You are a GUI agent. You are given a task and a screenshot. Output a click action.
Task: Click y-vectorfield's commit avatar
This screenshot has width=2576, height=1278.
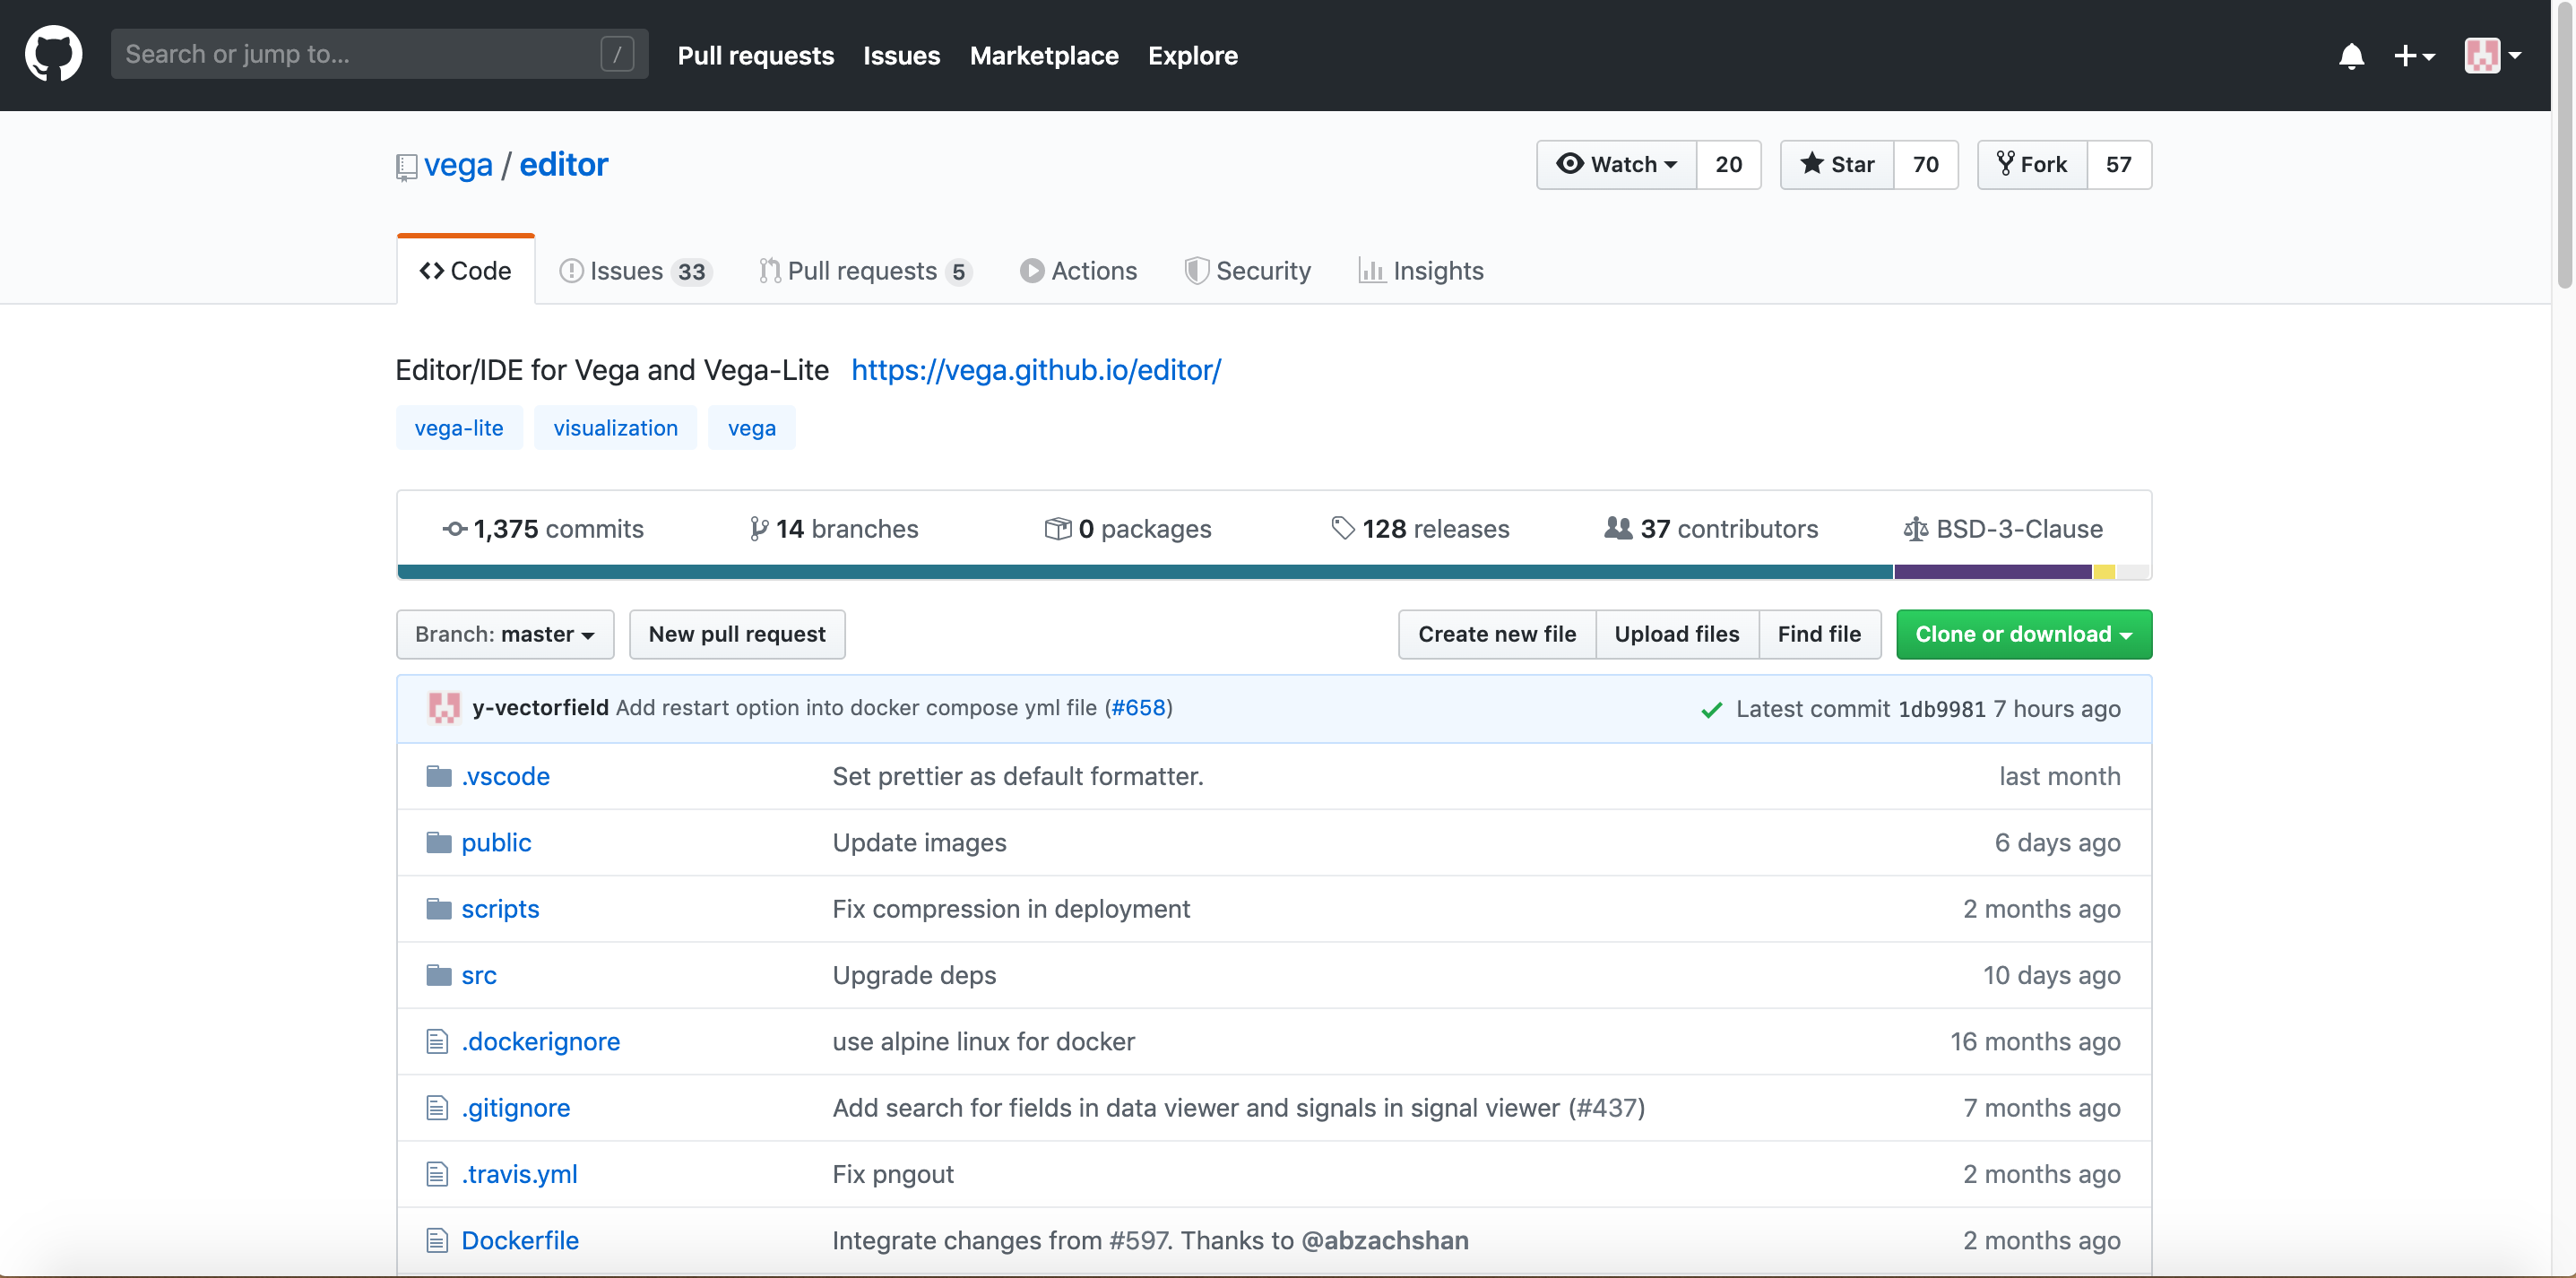coord(443,707)
